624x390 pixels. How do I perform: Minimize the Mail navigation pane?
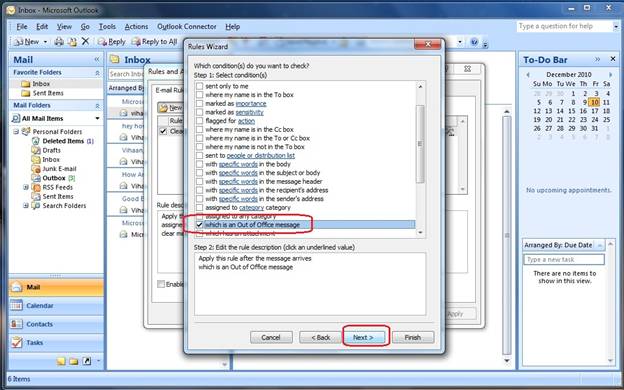97,60
